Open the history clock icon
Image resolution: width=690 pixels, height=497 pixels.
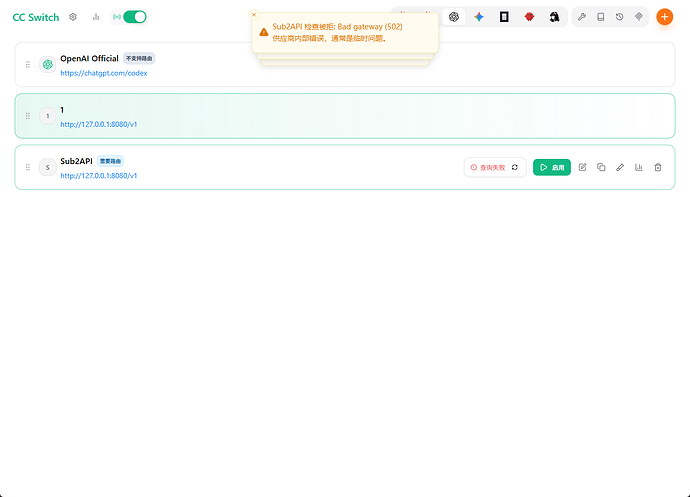point(620,17)
